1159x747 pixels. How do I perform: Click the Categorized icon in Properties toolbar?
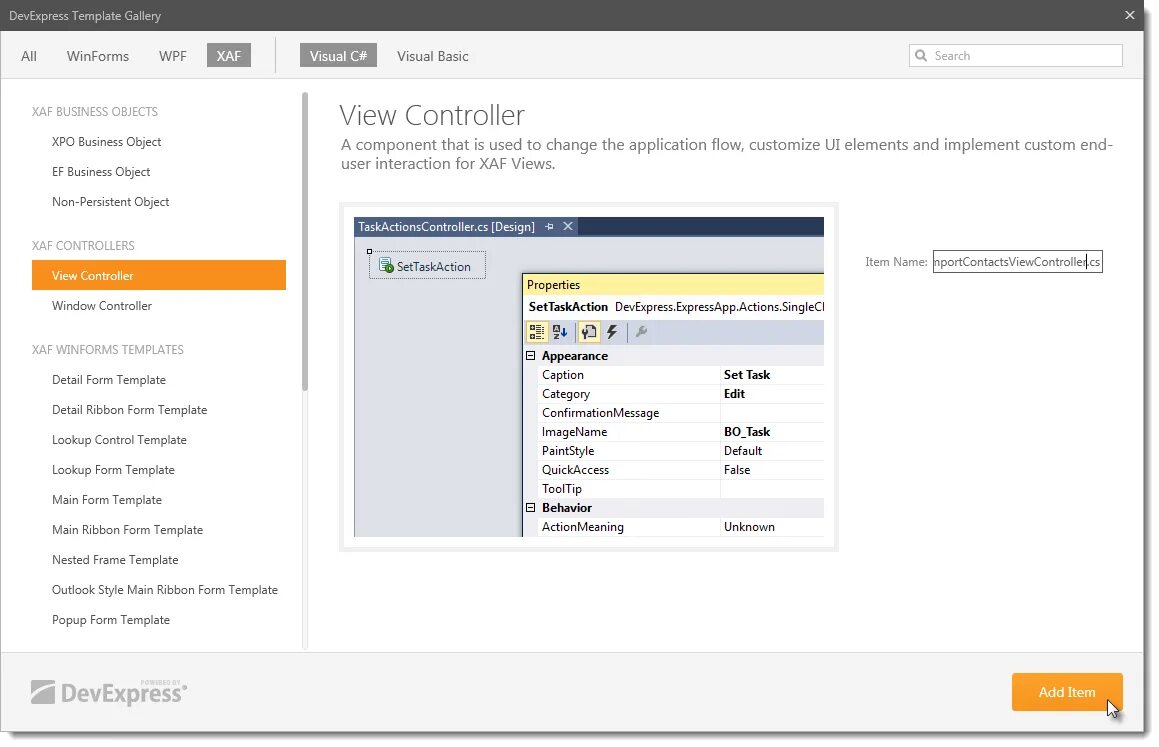(x=537, y=332)
